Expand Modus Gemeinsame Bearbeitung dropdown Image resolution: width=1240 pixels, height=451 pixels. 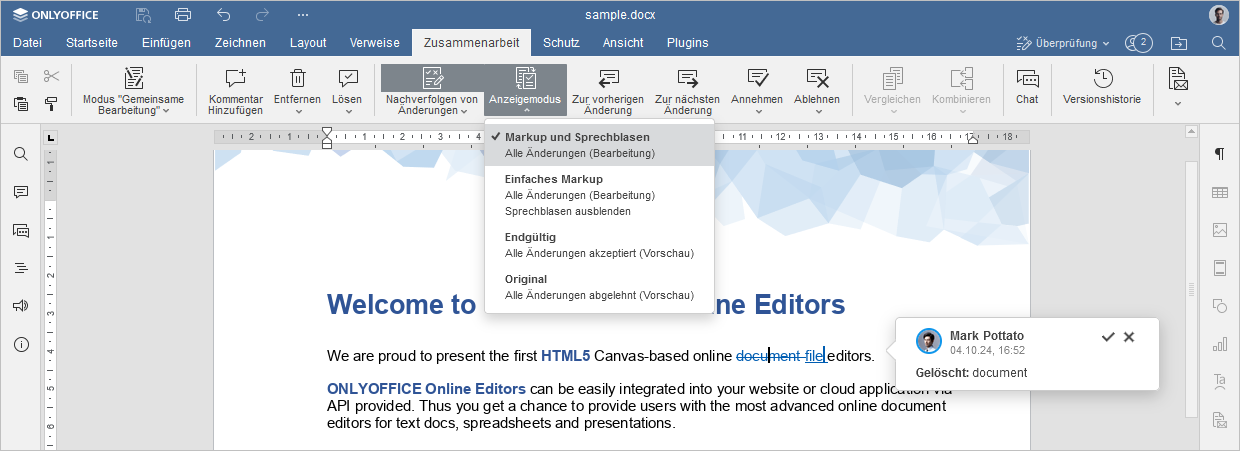pyautogui.click(x=166, y=111)
